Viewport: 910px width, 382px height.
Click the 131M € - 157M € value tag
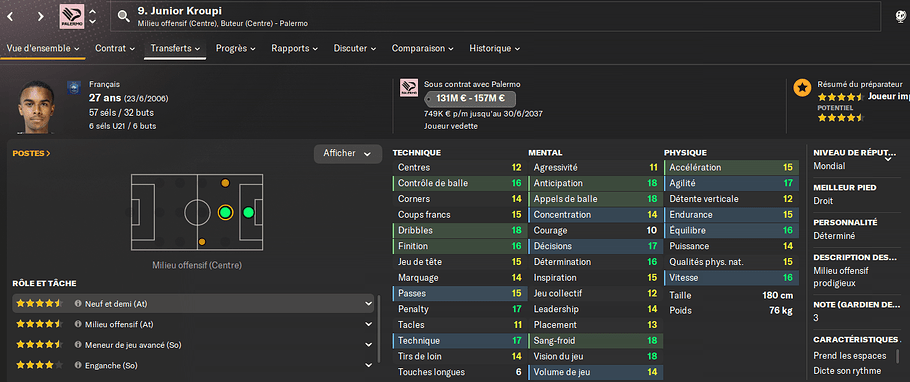click(x=470, y=98)
